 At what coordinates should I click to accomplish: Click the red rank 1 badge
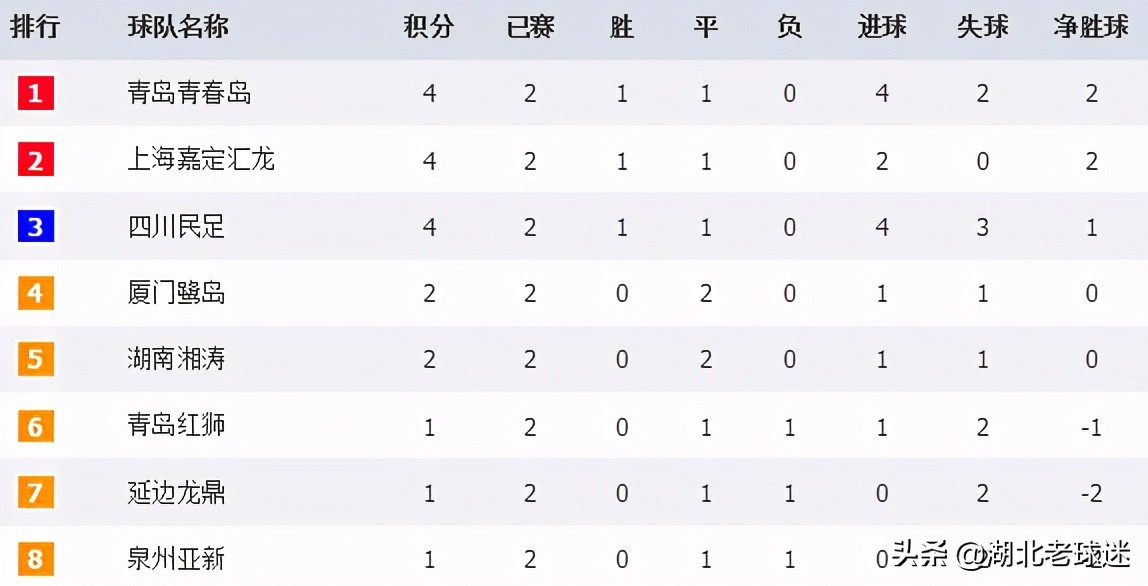click(x=35, y=94)
